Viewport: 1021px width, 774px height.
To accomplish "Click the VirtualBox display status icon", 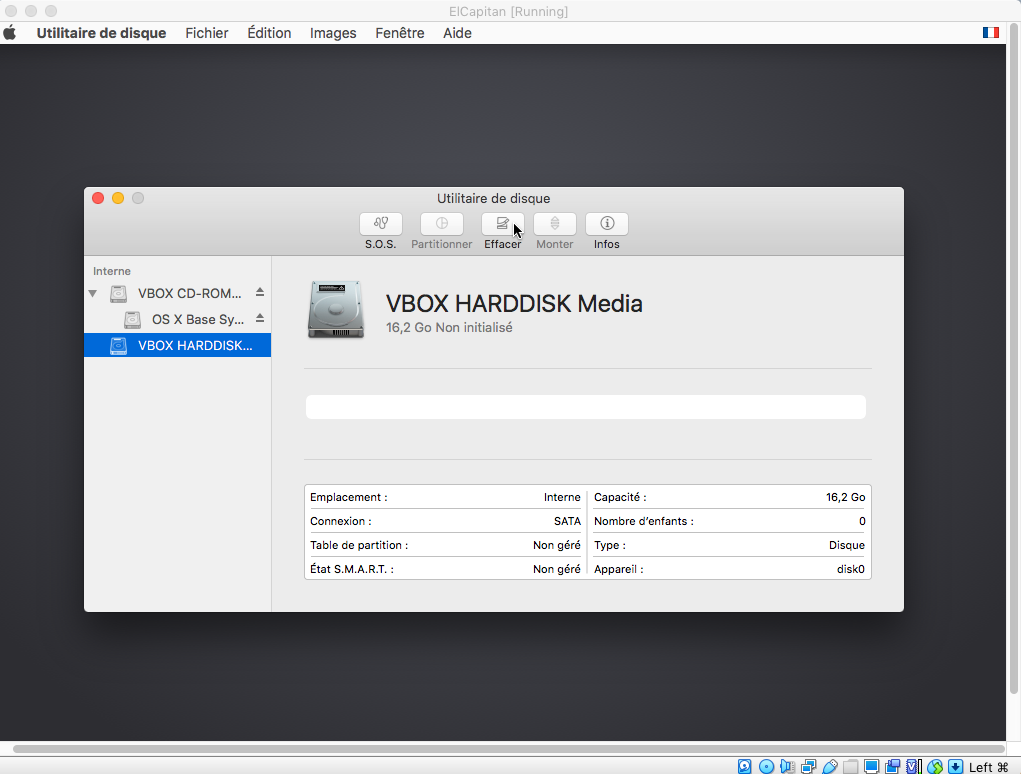I will point(872,767).
